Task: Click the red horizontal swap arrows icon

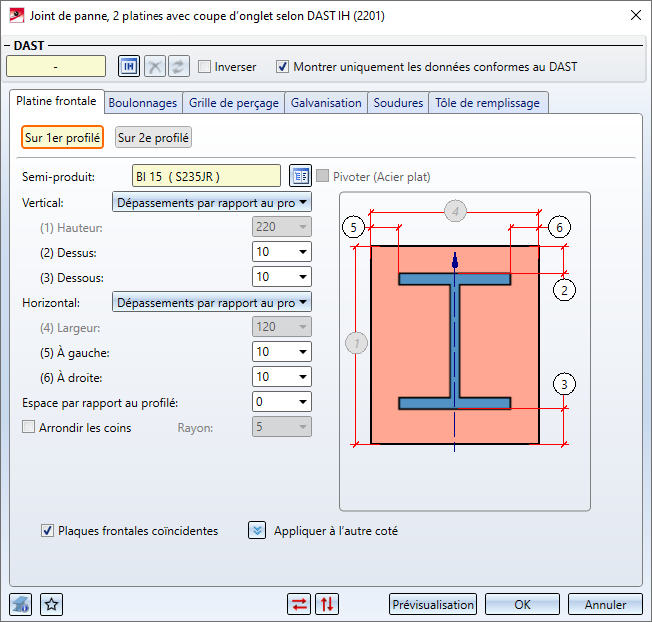Action: 299,604
